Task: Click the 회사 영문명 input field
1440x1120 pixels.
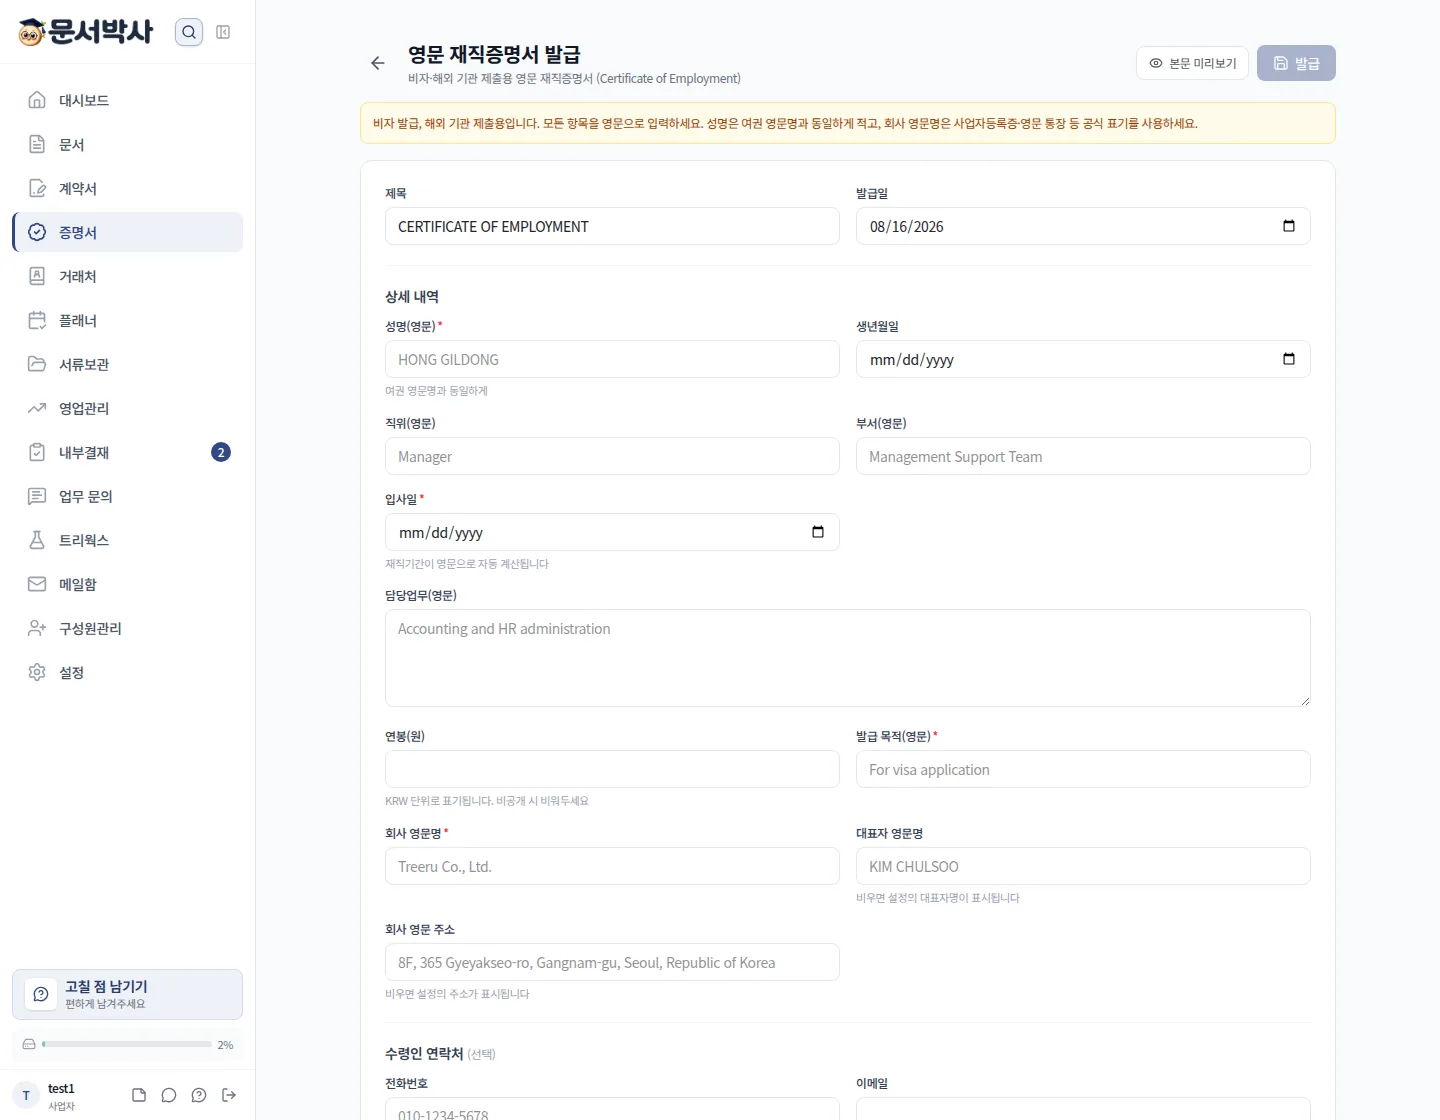Action: pyautogui.click(x=612, y=866)
